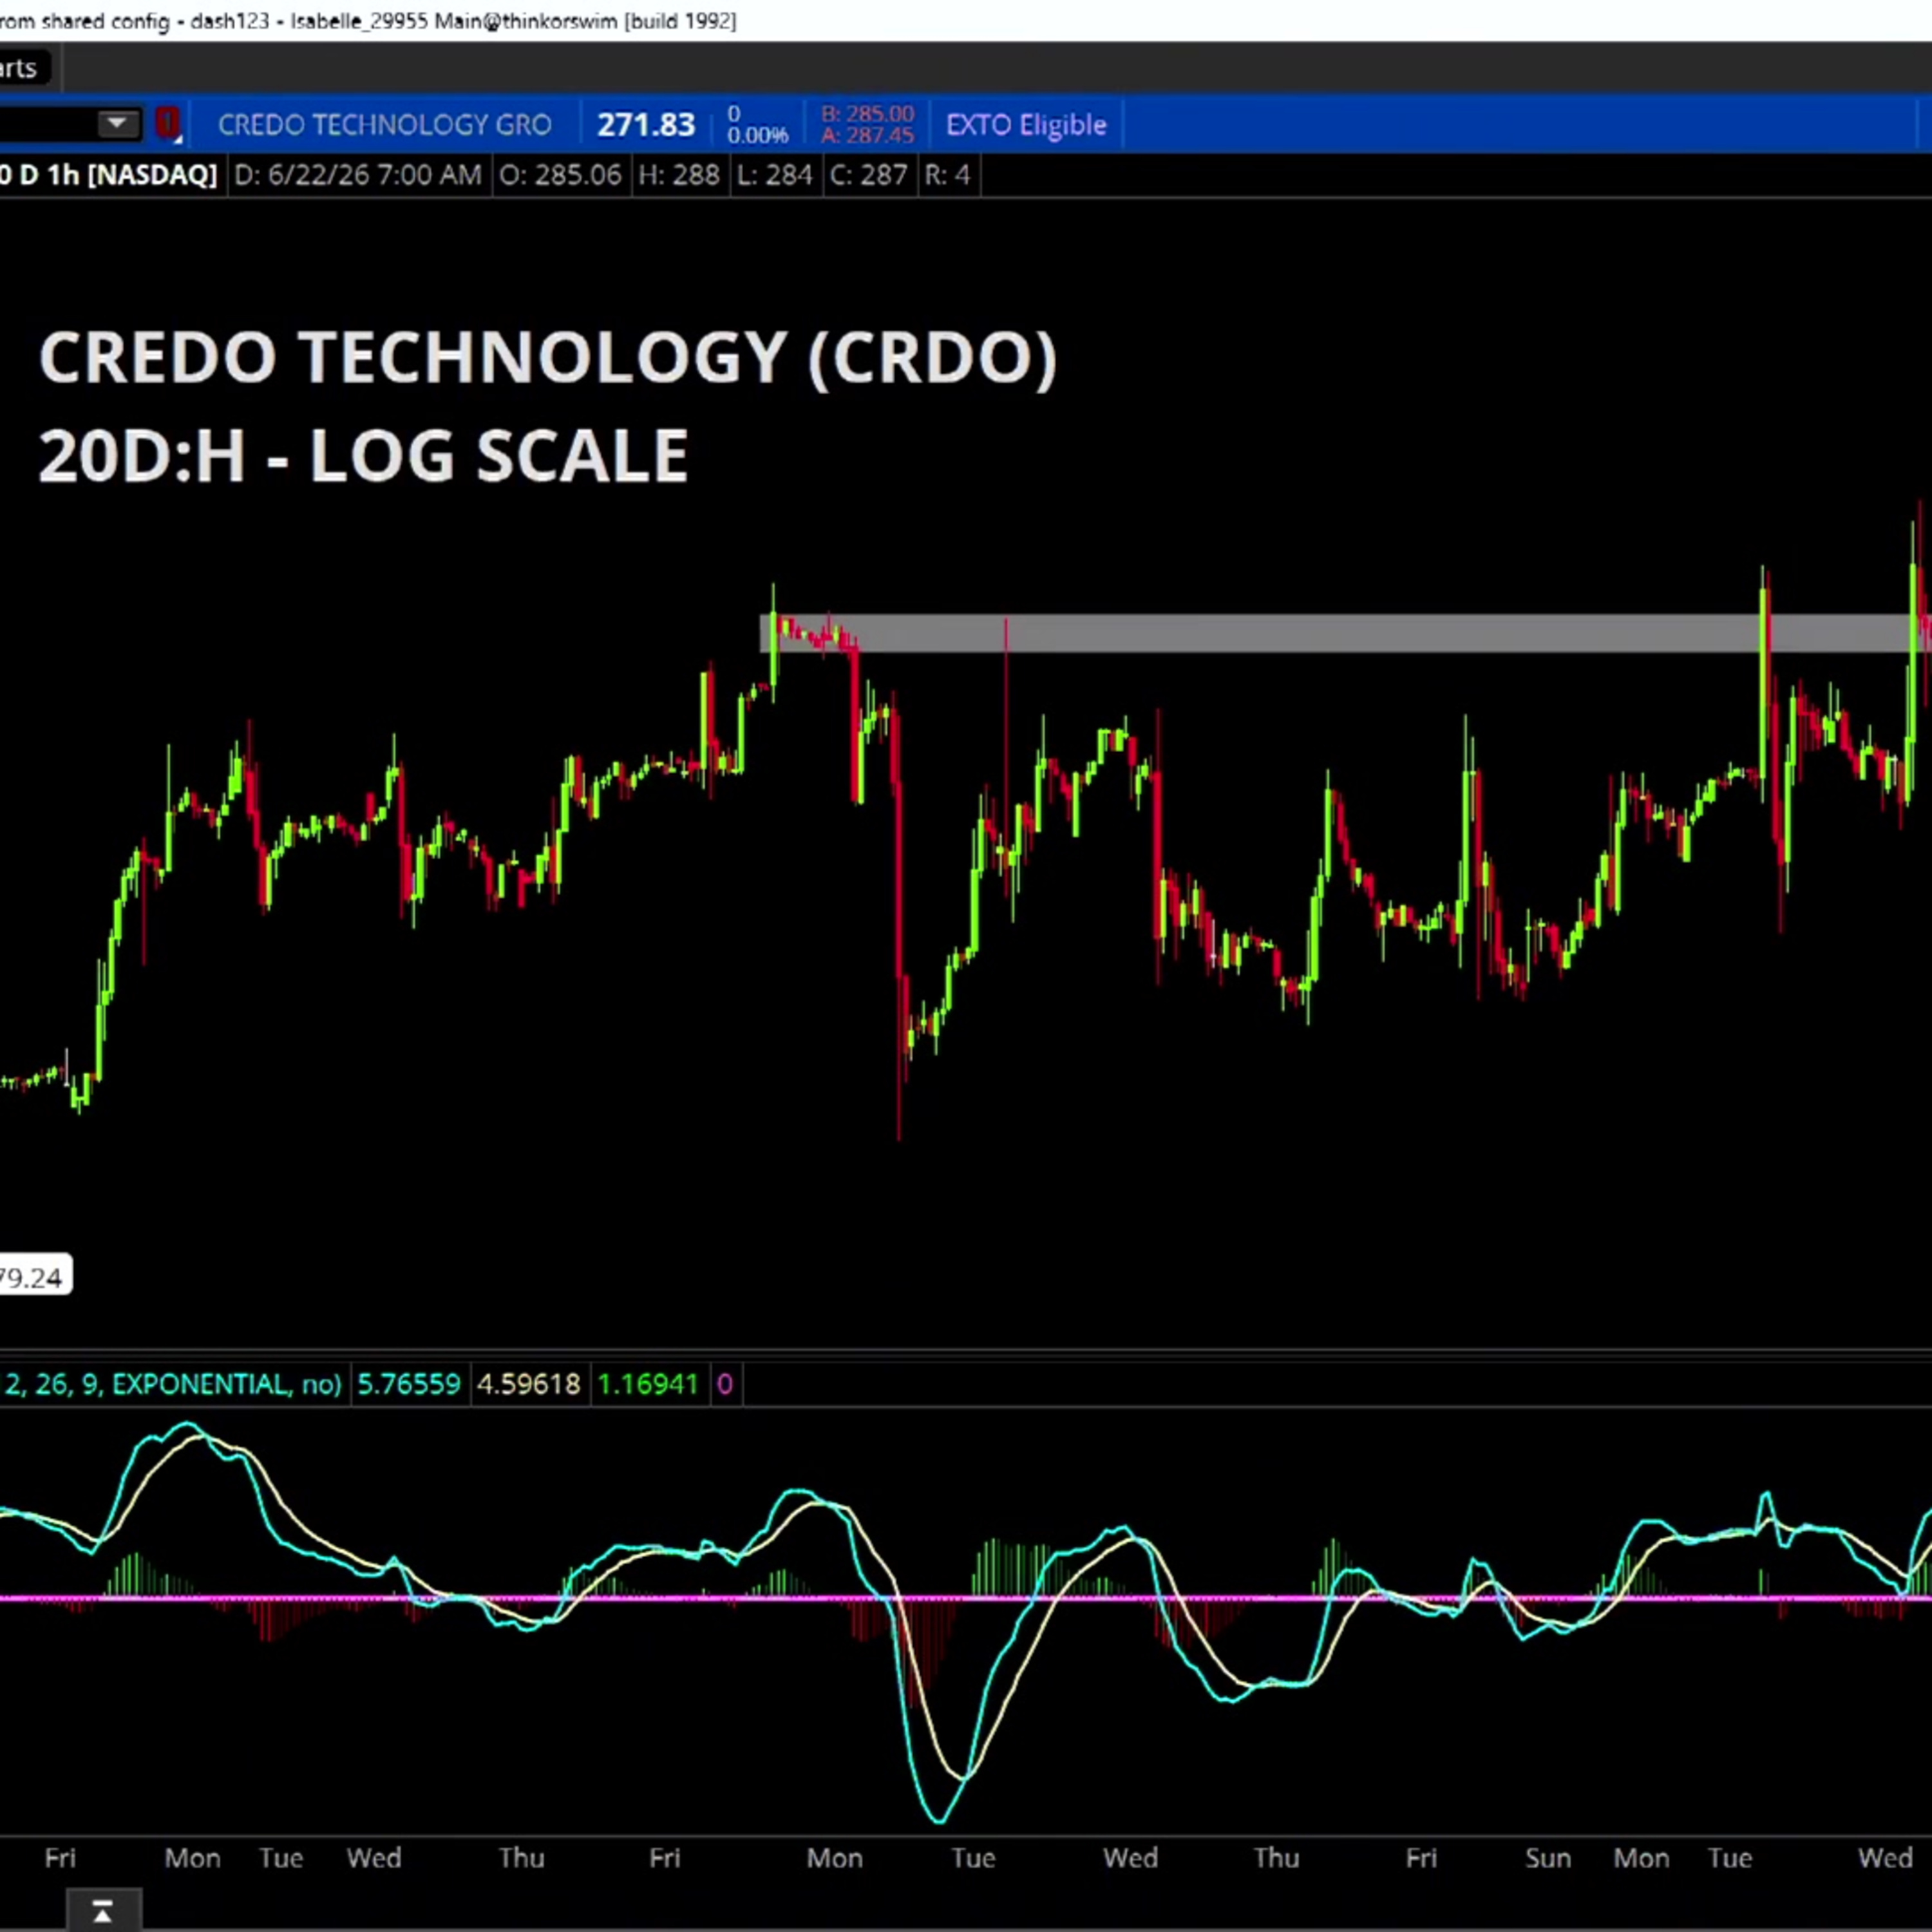
Task: Click the date readout D: 6/22/26 7:00 AM
Action: tap(357, 176)
